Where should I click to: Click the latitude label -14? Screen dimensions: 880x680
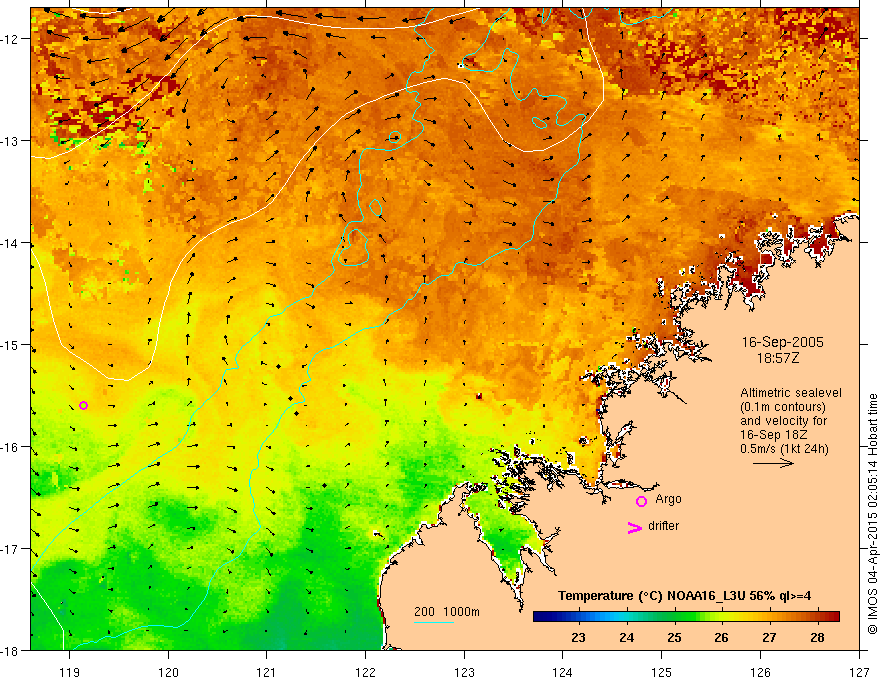(x=10, y=243)
